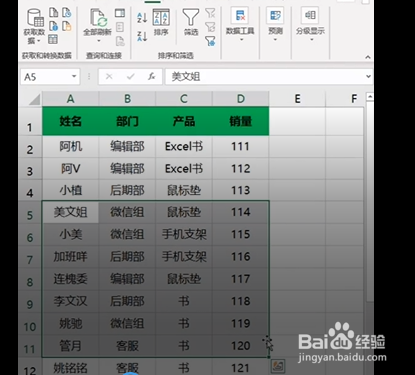Viewport: 415px width, 375px height.
Task: Click the From Table/Range icon
Action: click(x=53, y=39)
